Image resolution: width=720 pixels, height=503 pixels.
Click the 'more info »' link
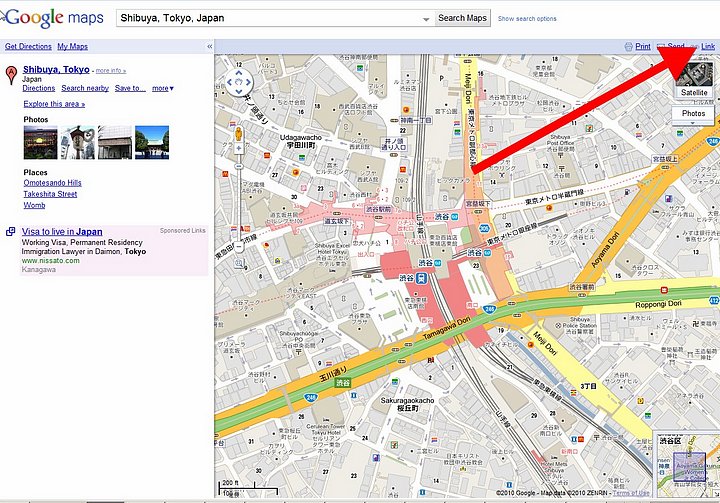111,71
